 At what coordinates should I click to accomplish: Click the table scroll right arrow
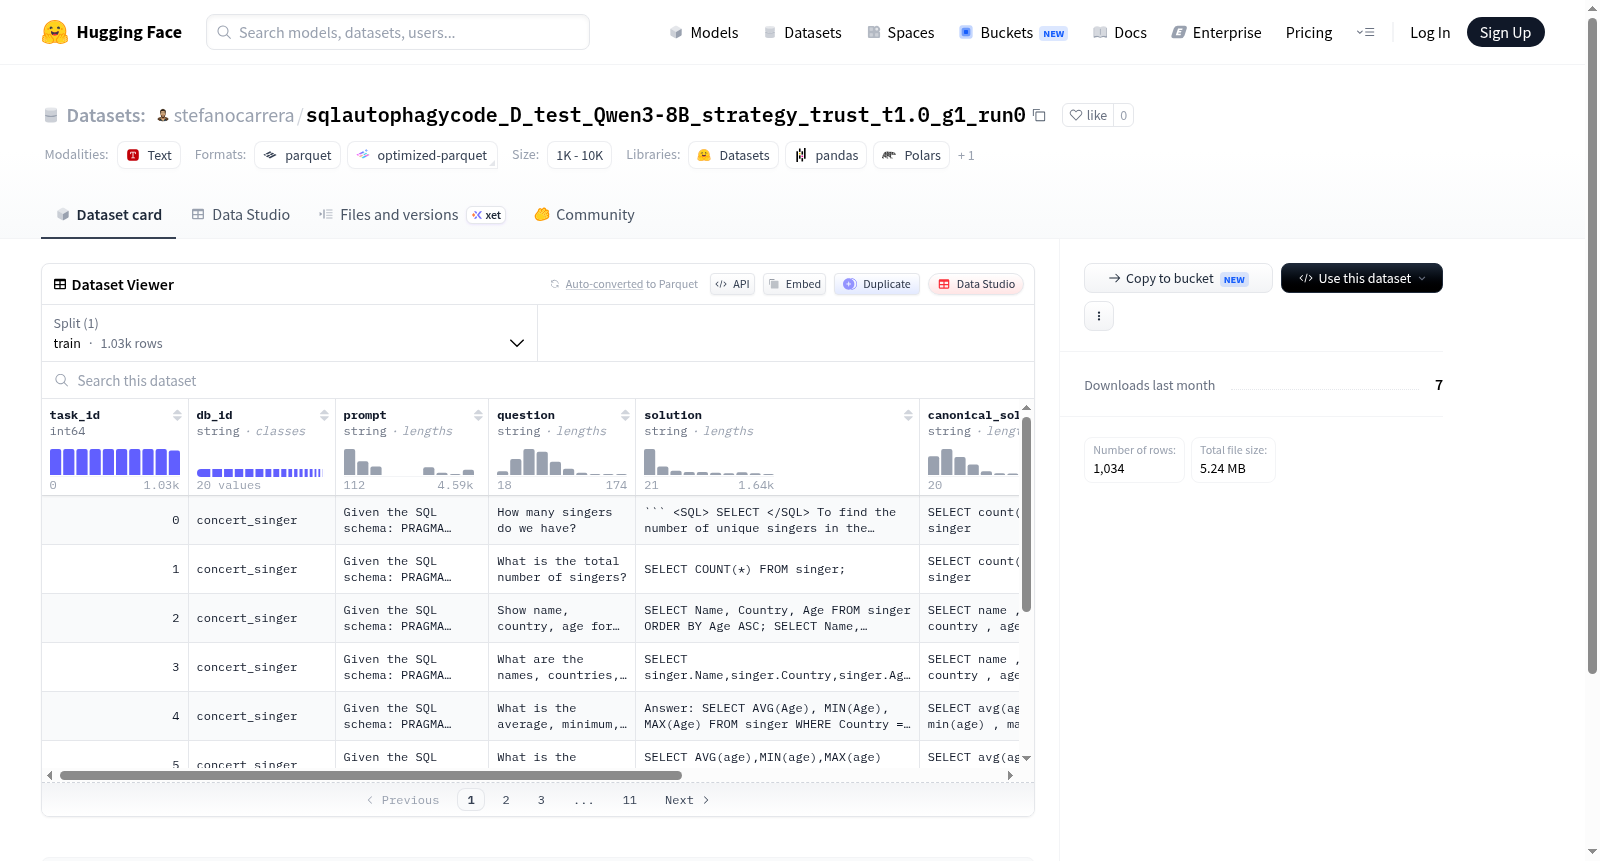click(1010, 775)
